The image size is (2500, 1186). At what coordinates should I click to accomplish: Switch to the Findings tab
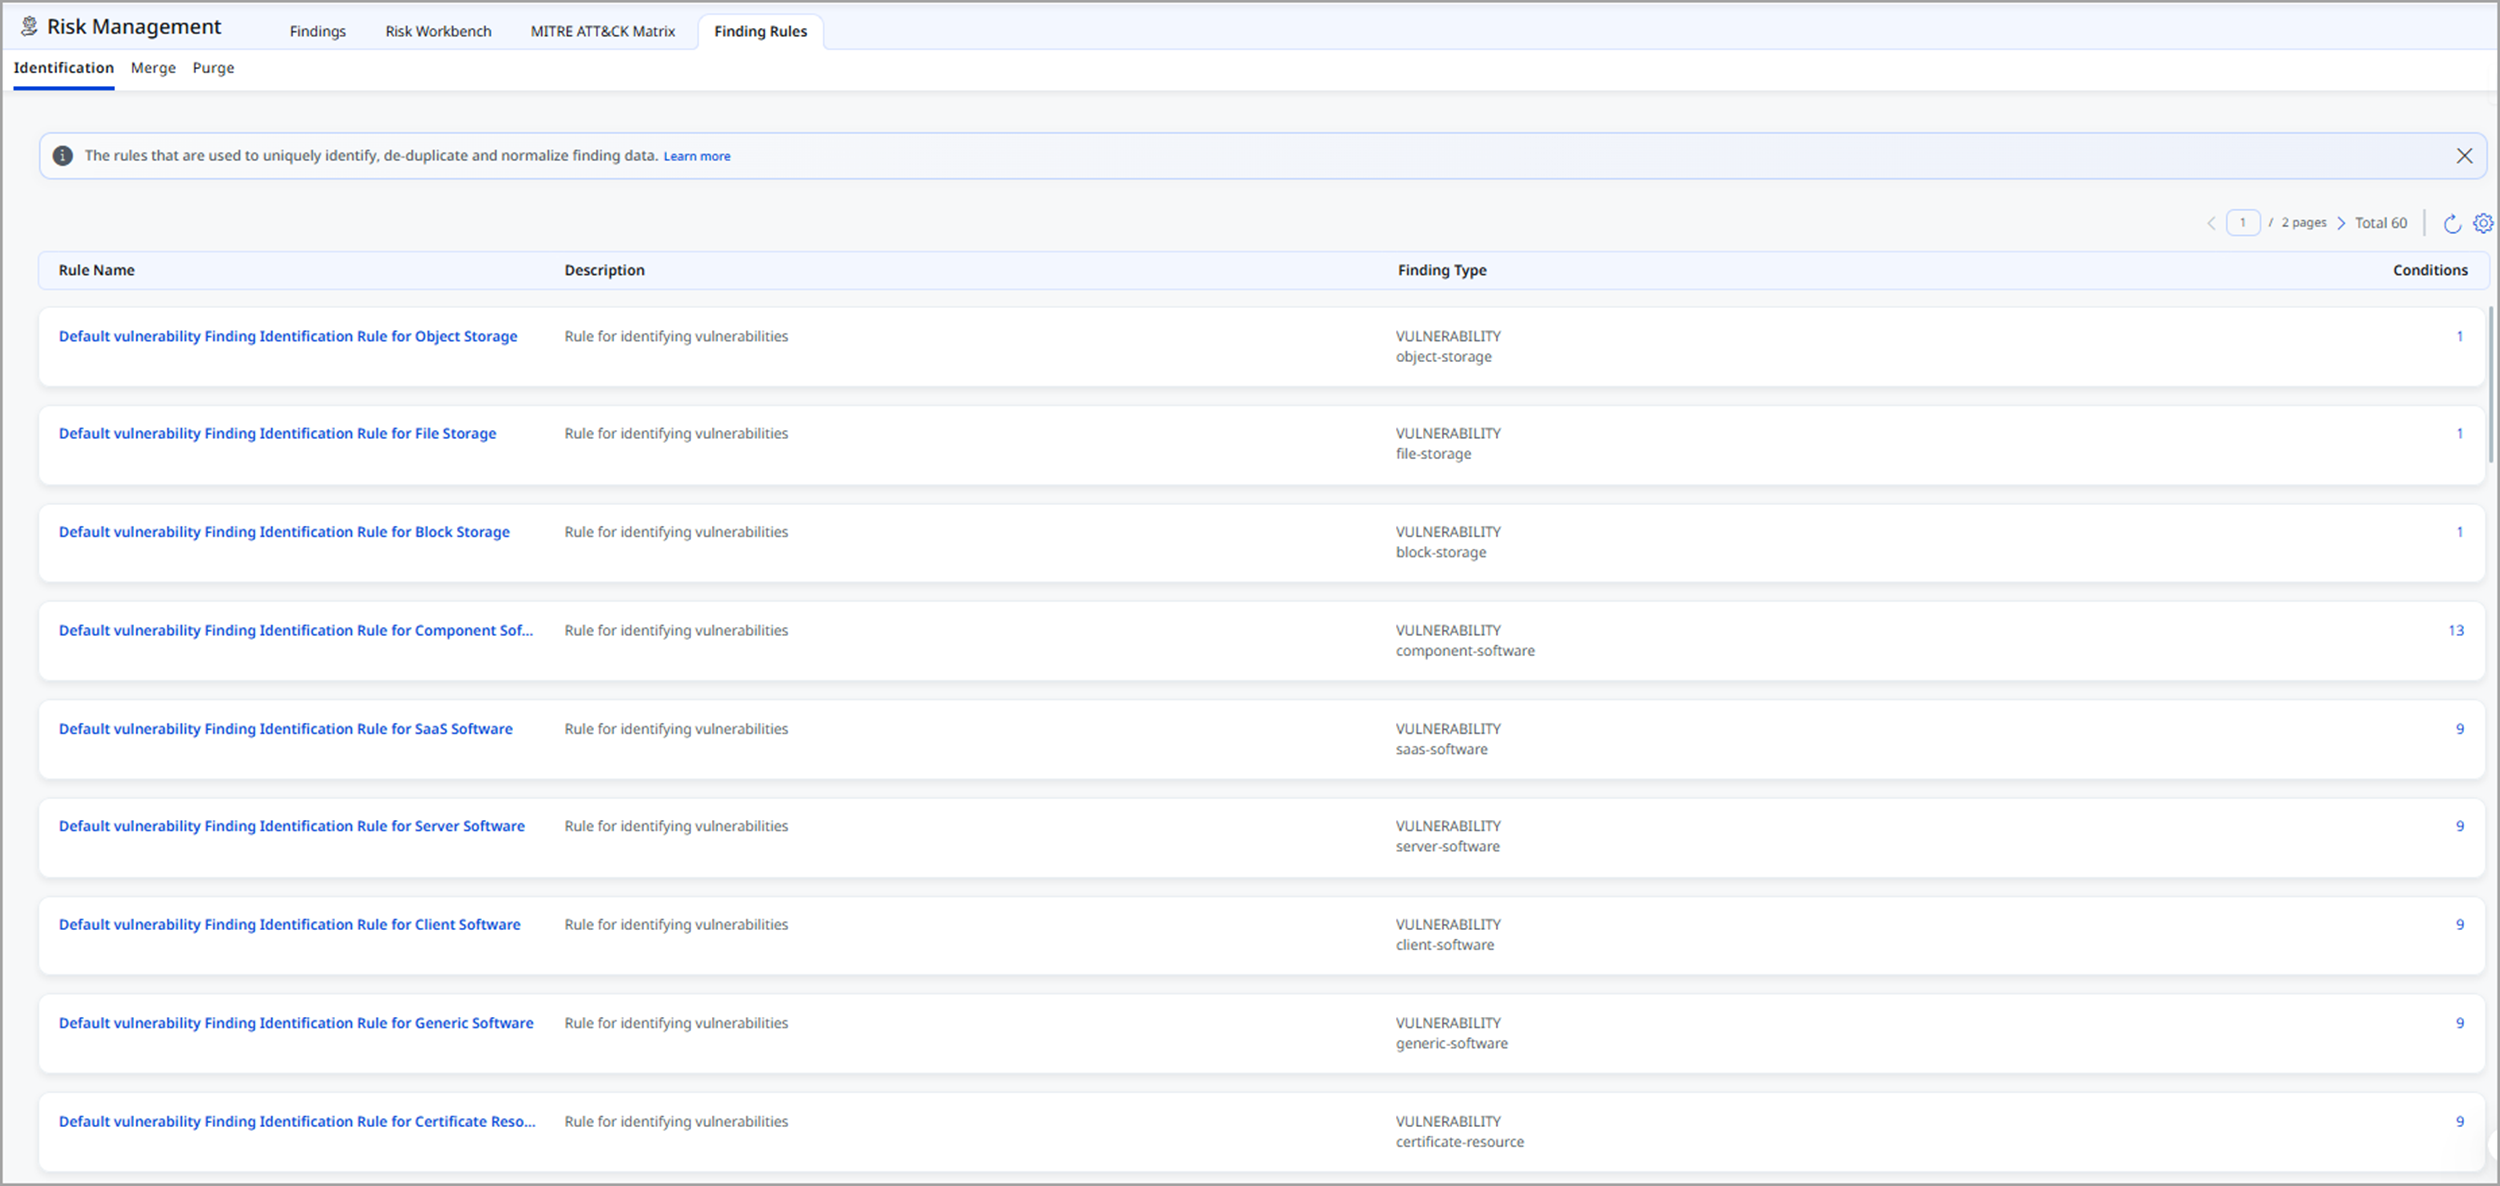click(318, 32)
